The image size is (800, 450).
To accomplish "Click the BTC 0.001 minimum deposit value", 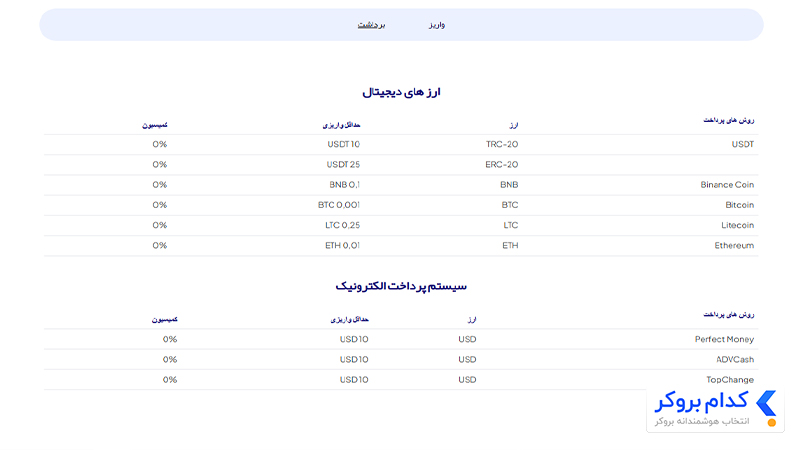I will pos(339,205).
